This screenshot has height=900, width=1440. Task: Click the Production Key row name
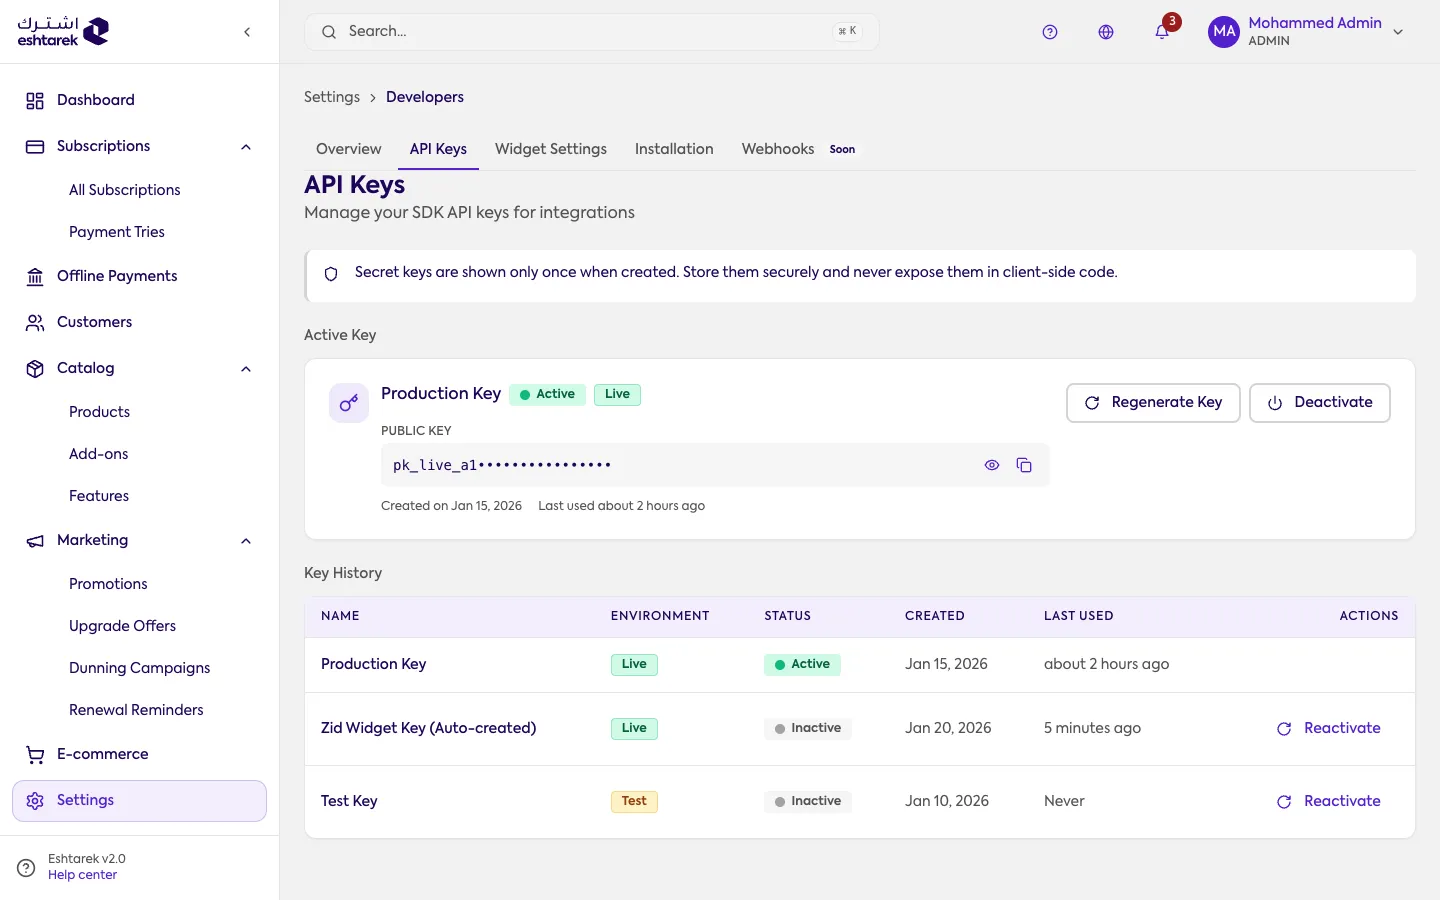tap(373, 664)
